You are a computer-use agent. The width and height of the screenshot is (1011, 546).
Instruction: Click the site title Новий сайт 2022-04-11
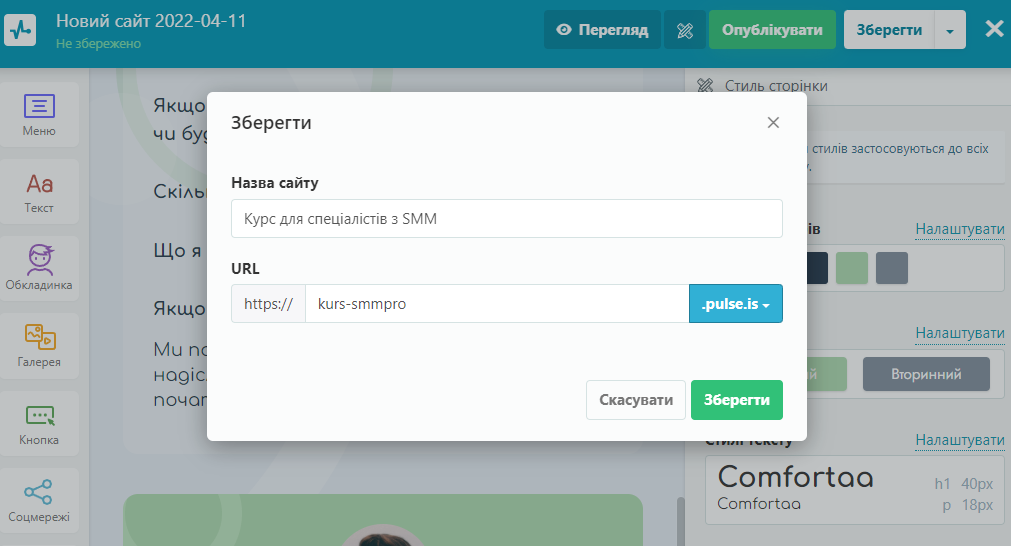coord(152,21)
